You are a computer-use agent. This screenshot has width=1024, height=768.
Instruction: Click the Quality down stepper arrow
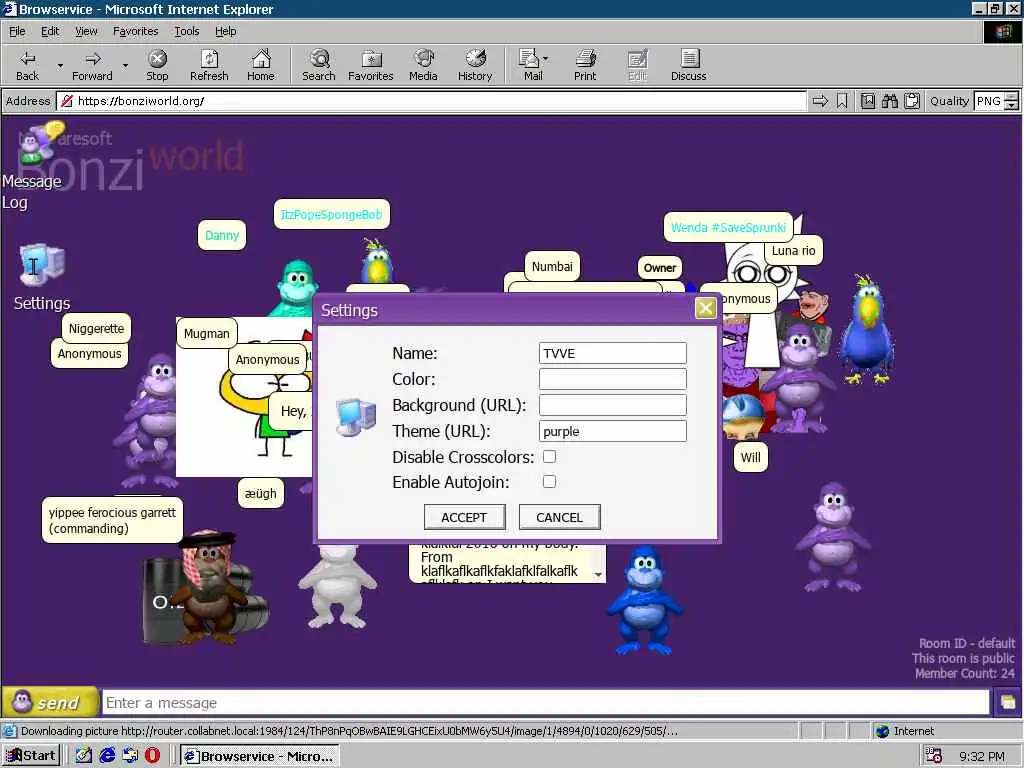pyautogui.click(x=1012, y=106)
